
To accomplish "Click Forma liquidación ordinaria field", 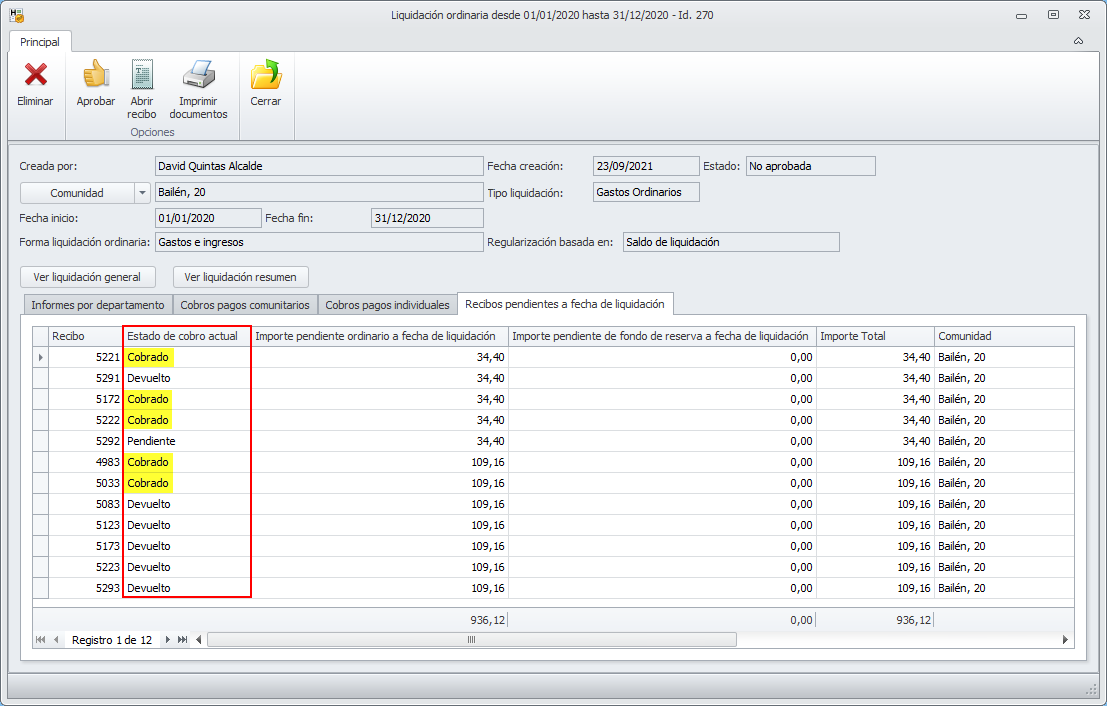I will (319, 242).
